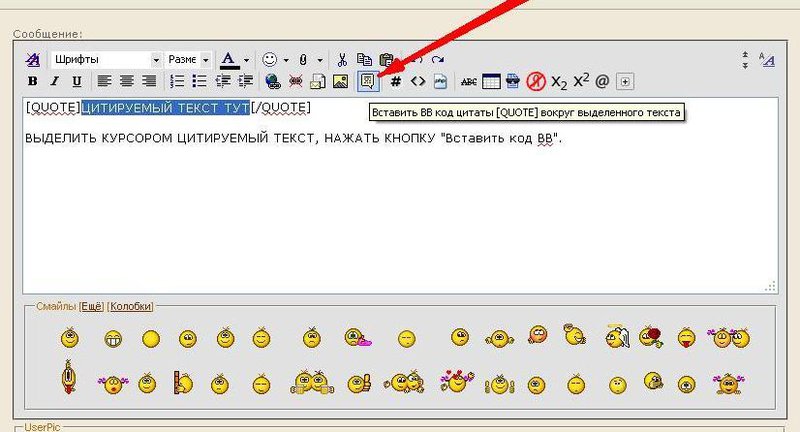Click the subscript X2 icon

[x=559, y=81]
